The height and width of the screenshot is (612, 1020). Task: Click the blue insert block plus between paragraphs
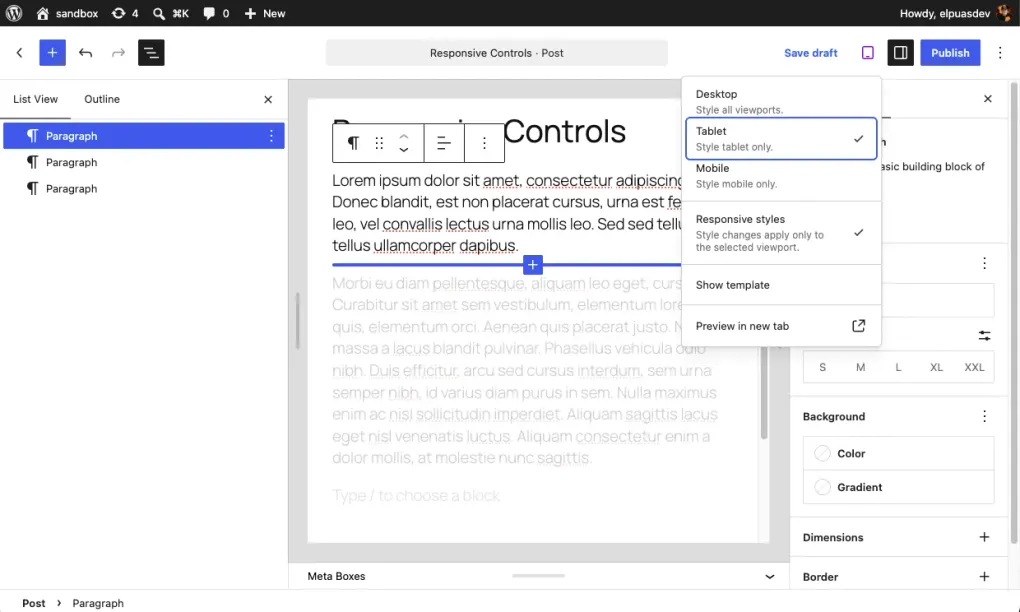point(533,265)
